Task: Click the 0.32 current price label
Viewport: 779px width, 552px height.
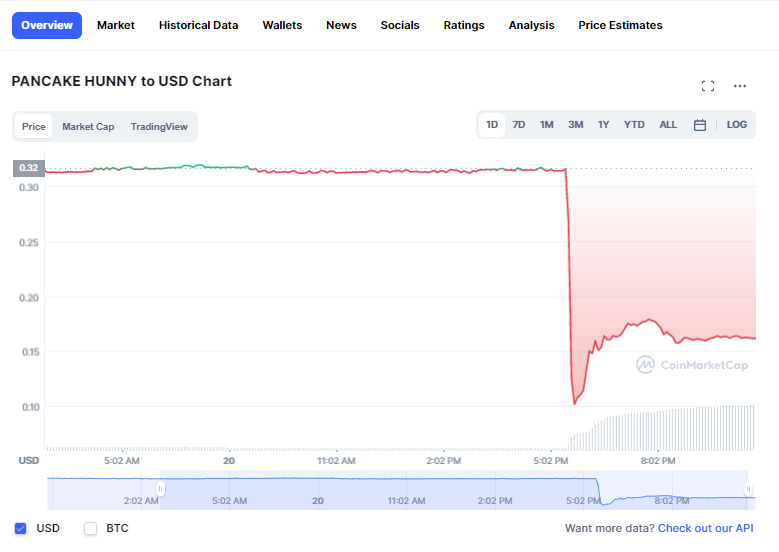Action: [x=28, y=167]
